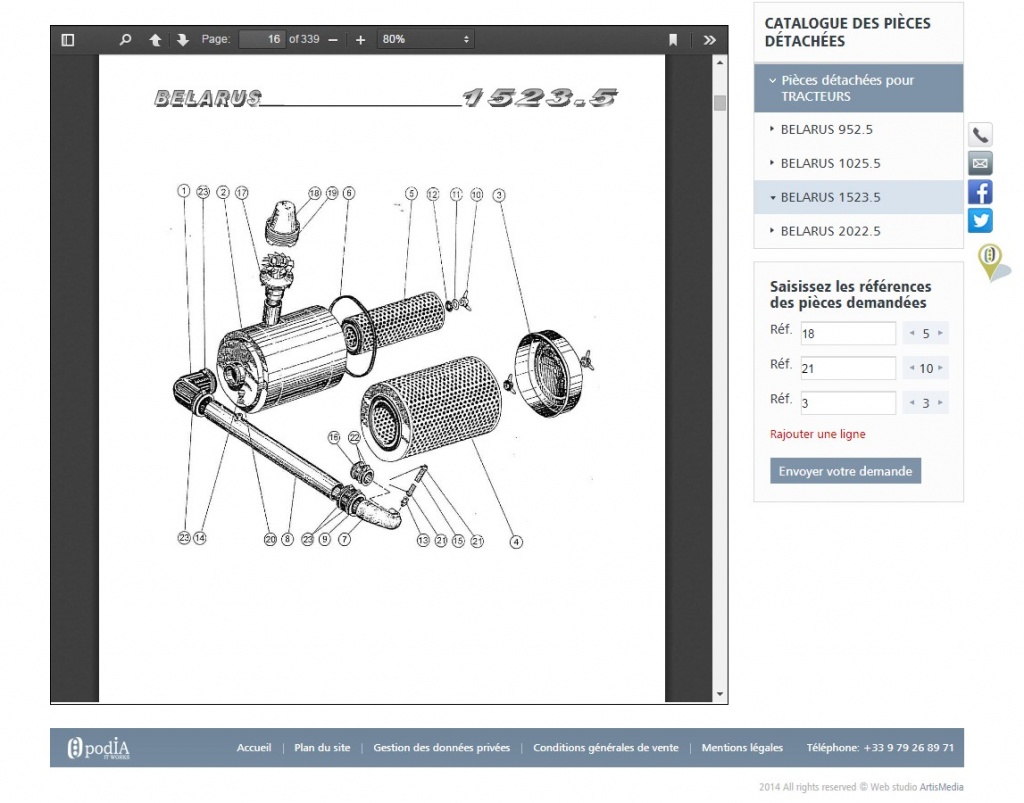
Task: Open the PDF tools double-chevron menu
Action: [x=710, y=40]
